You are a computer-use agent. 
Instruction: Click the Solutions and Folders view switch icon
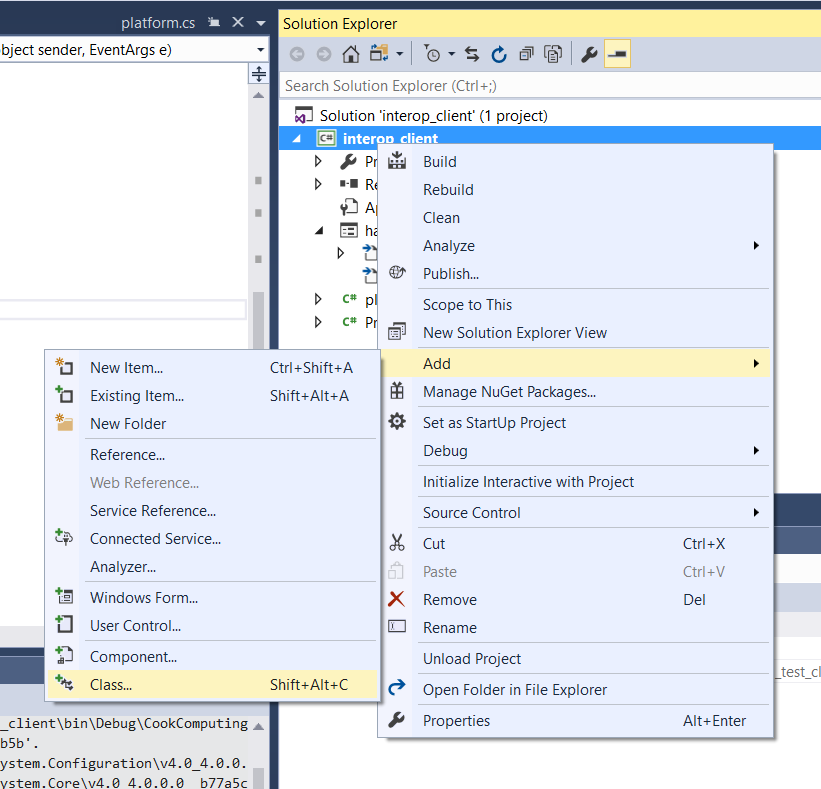click(x=379, y=53)
